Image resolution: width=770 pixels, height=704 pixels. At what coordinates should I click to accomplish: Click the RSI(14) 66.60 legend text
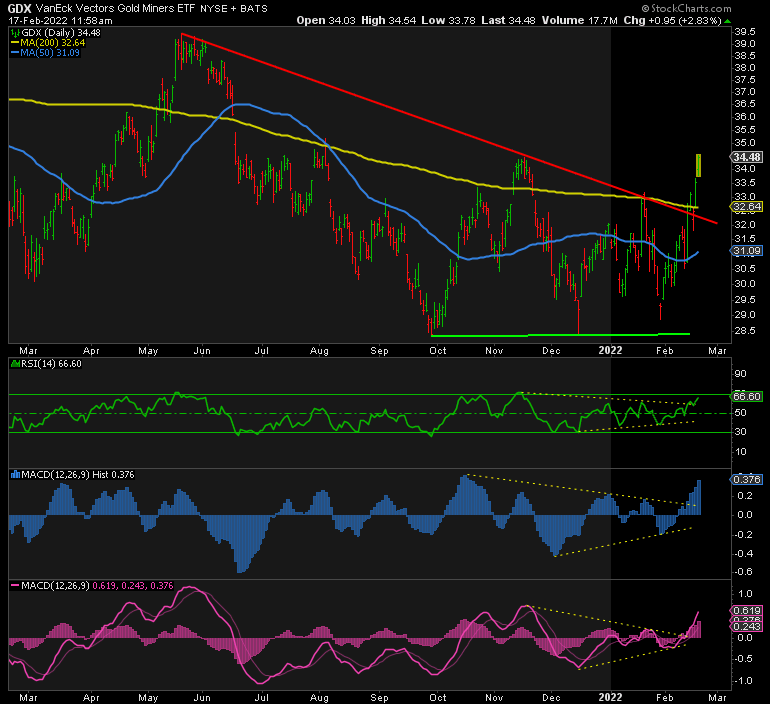51,364
